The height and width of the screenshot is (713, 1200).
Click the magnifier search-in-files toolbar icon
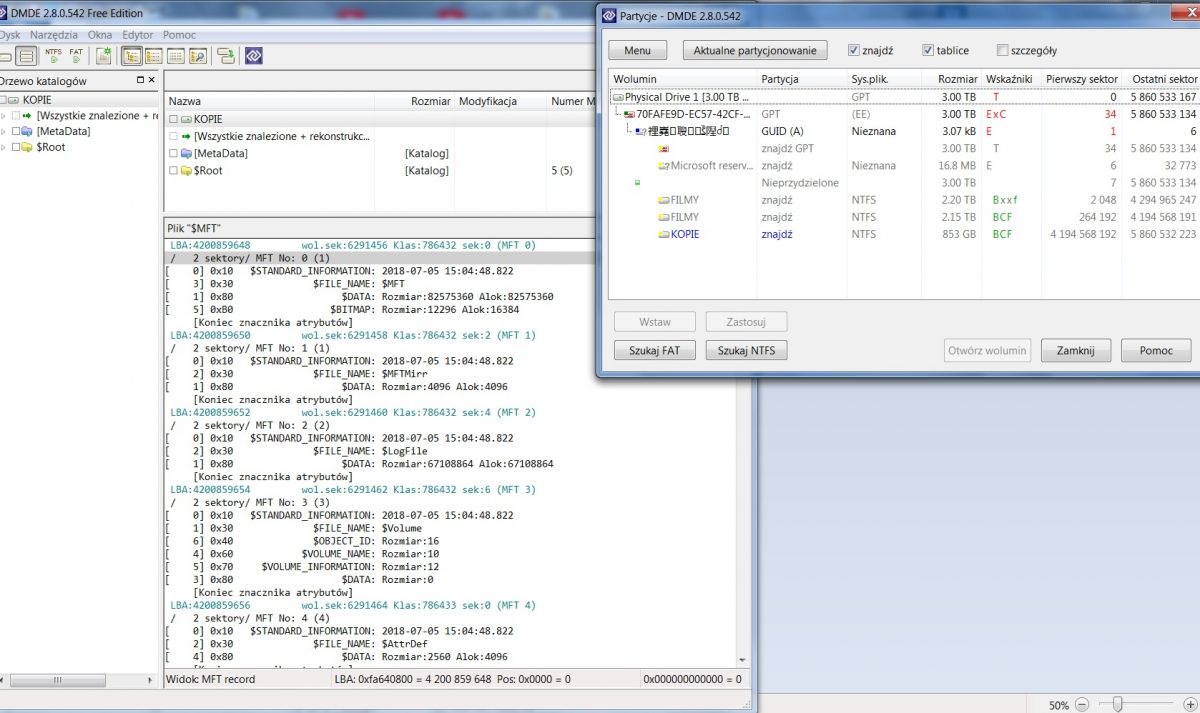pyautogui.click(x=198, y=56)
